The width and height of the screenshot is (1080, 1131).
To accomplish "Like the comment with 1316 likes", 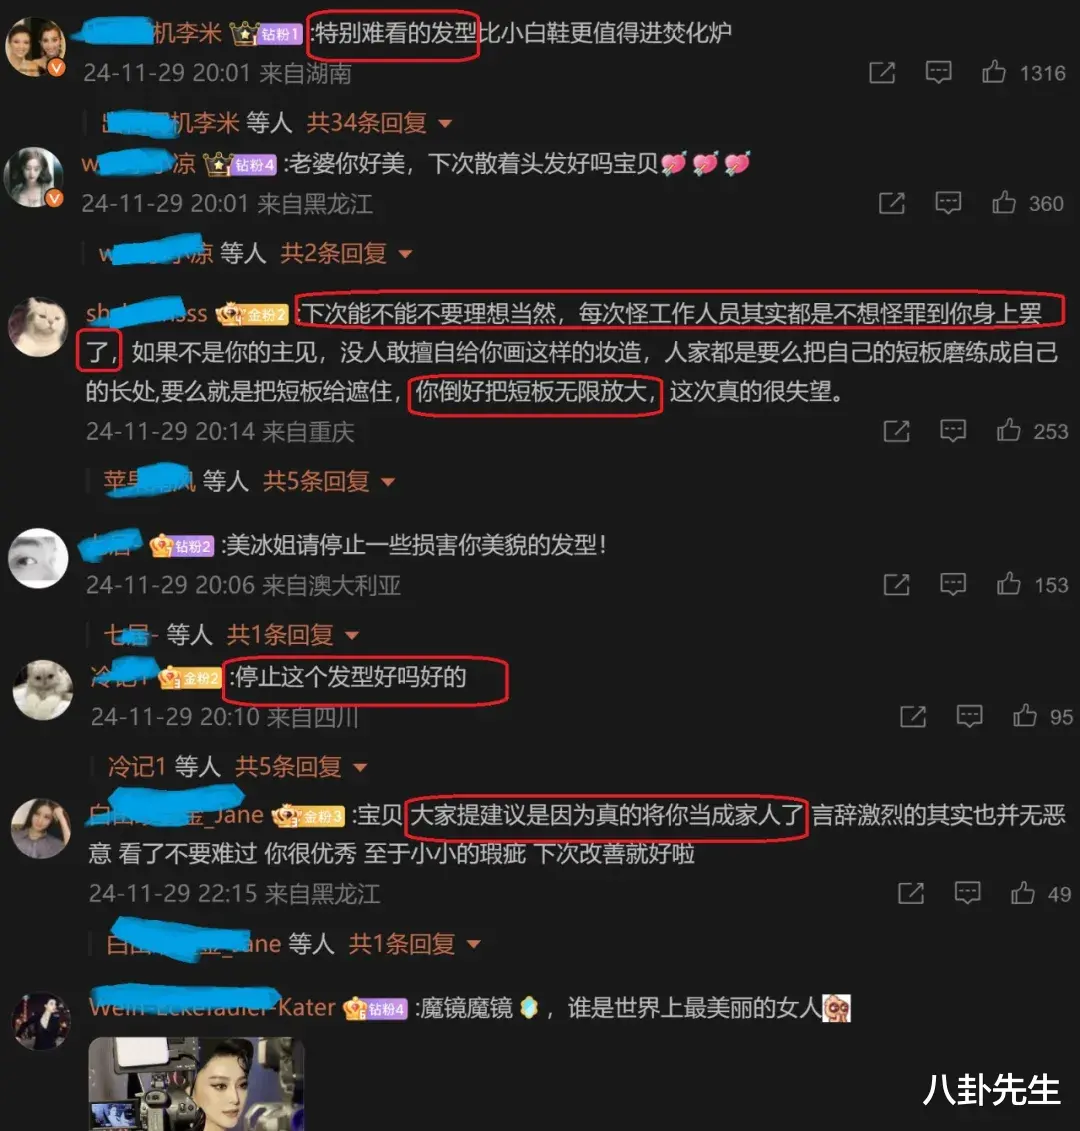I will (x=993, y=72).
